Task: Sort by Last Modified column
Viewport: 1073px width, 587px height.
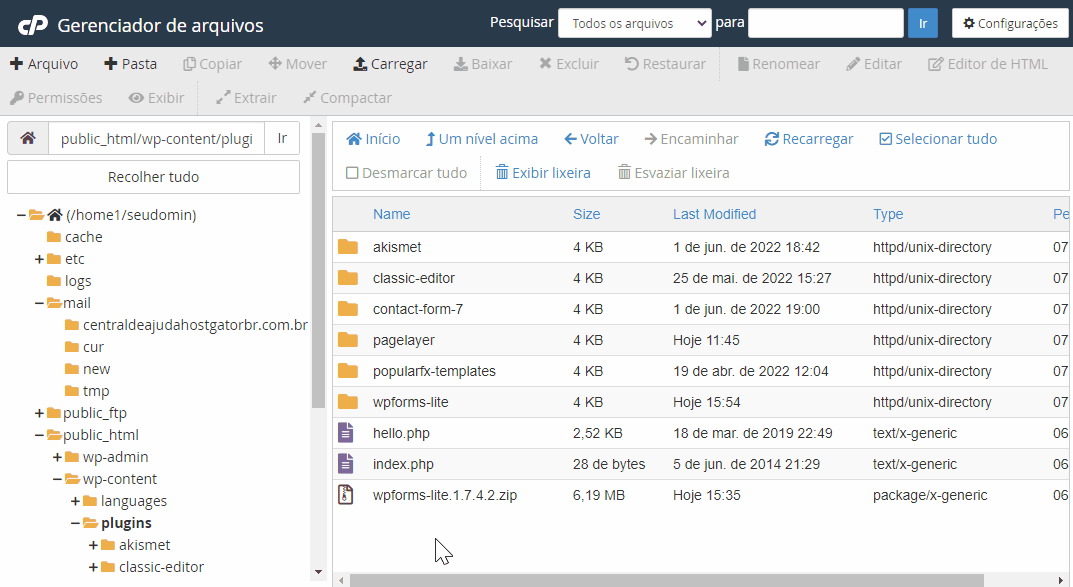Action: [714, 214]
